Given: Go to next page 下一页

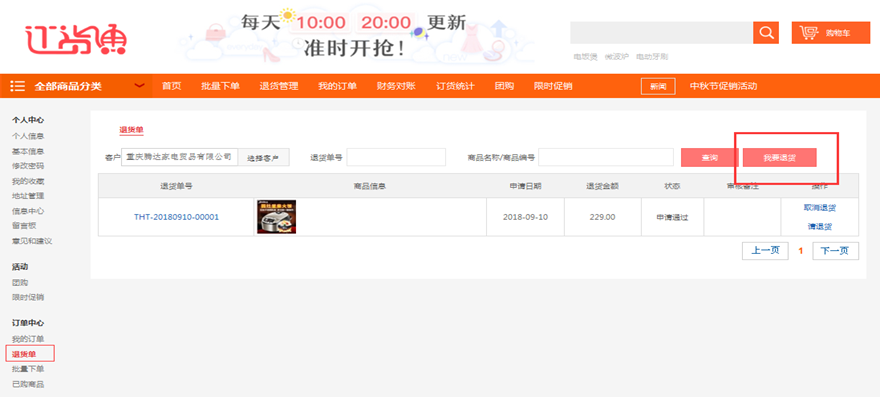Looking at the screenshot, I should 835,250.
